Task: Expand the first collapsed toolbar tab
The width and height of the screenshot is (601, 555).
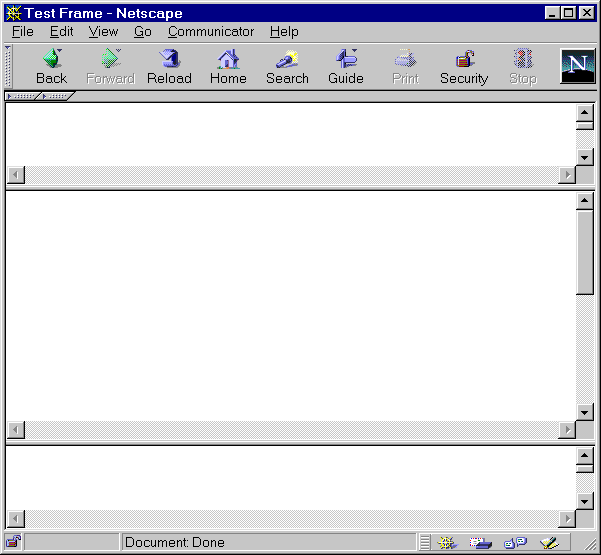Action: coord(21,96)
